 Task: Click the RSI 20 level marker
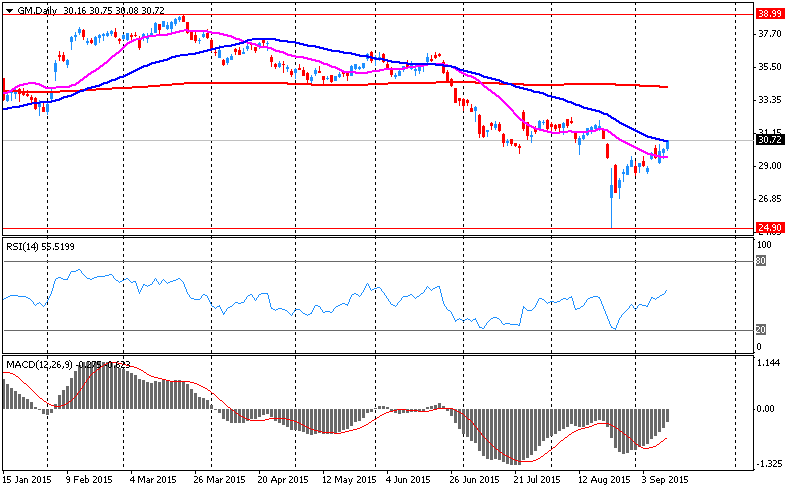761,330
